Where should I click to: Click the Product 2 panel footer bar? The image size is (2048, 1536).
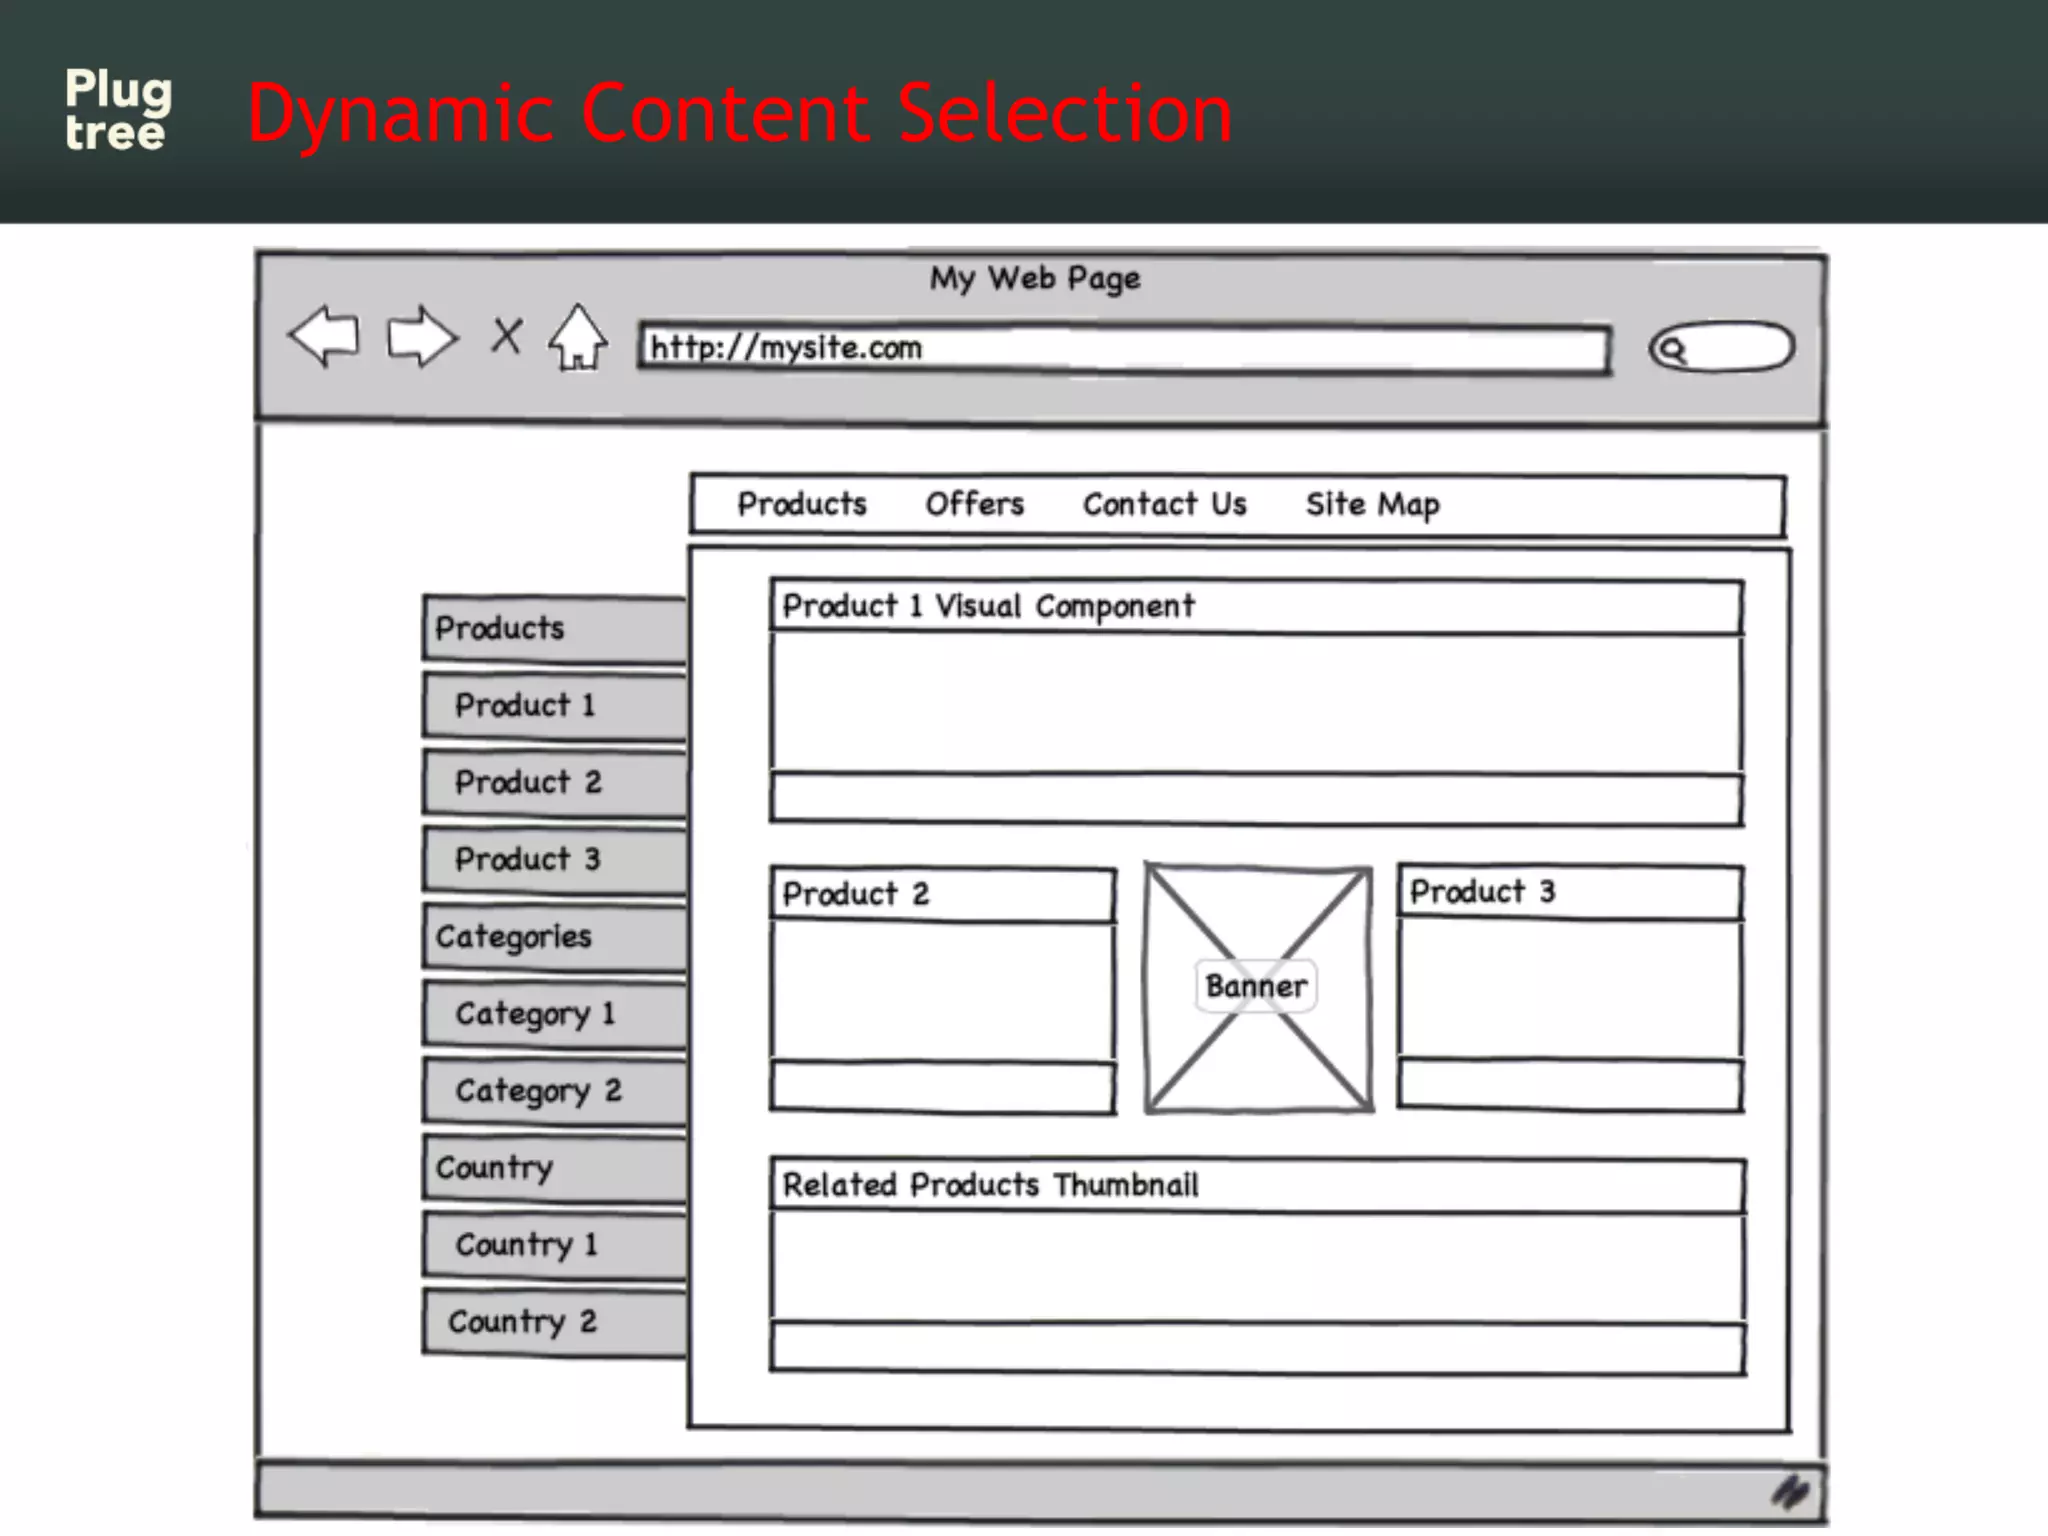click(943, 1087)
